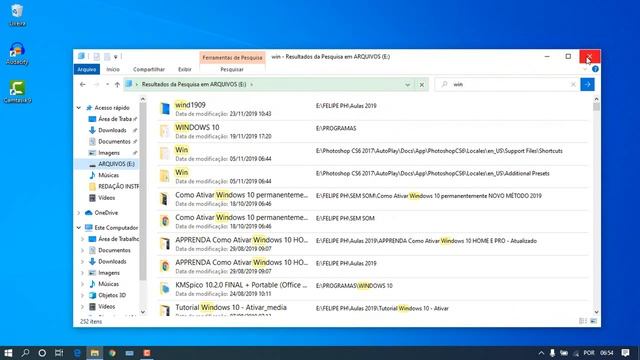Click the wind1909 file icon
This screenshot has width=640, height=360.
165,109
